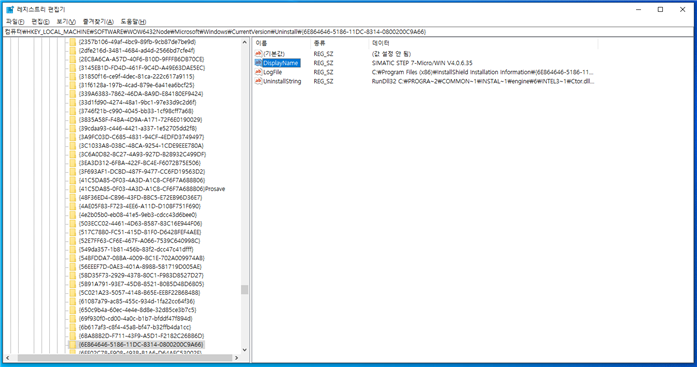Screen dimensions: 697x371
Task: Click folder icon of {33d1fd90-4274-48a1-9bc1-97e33d9c2d6f}
Action: pos(72,102)
